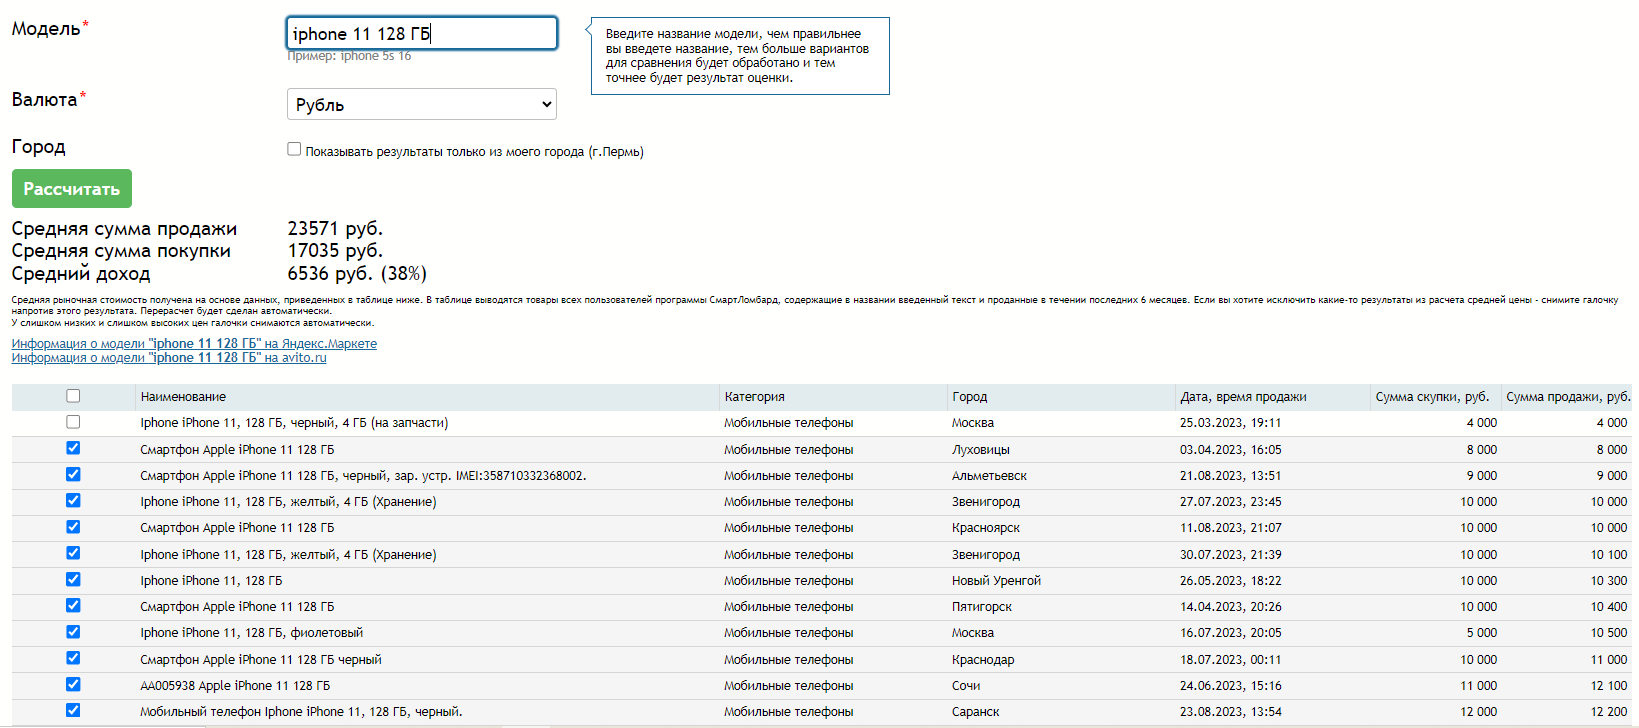Click the date cell 03.04.2023, 16:05
Screen dimensions: 1639x728
pyautogui.click(x=1230, y=450)
